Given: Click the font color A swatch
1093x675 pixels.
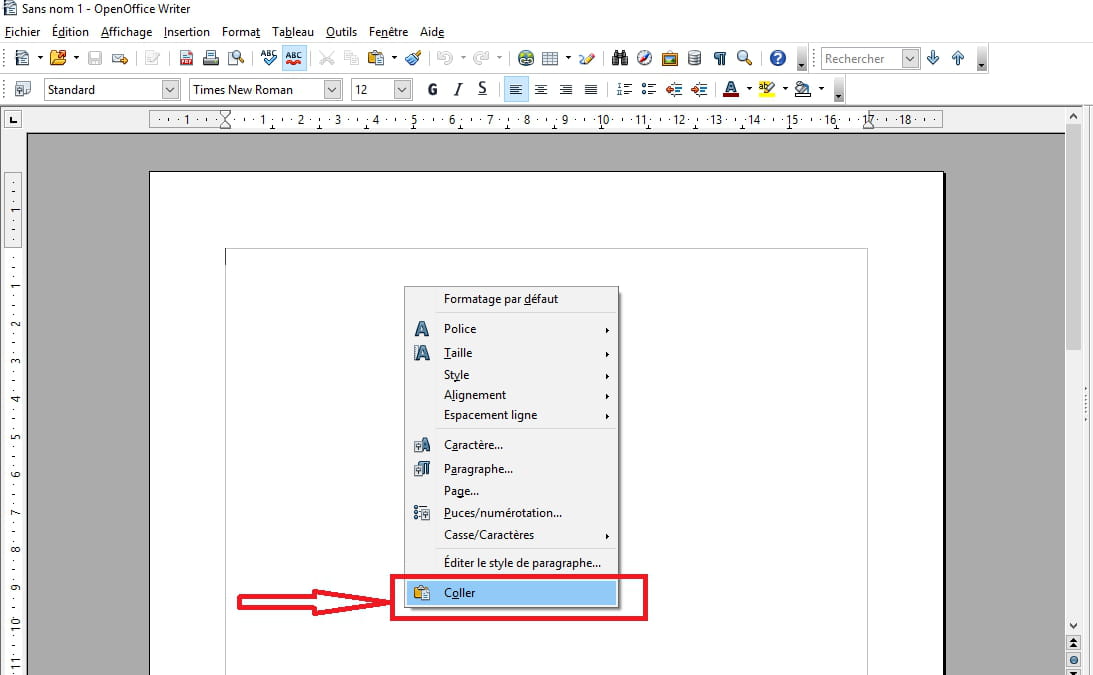Looking at the screenshot, I should click(x=730, y=90).
